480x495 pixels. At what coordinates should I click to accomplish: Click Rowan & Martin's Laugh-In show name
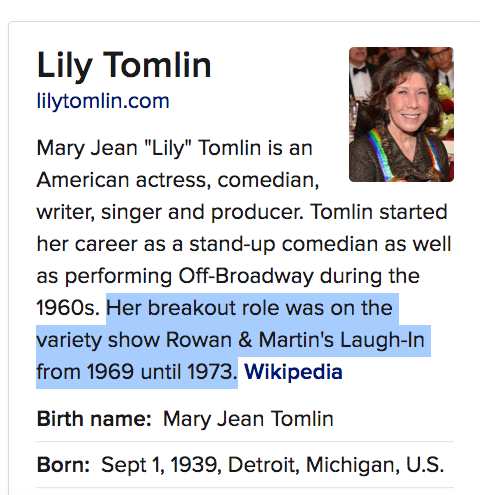click(295, 340)
